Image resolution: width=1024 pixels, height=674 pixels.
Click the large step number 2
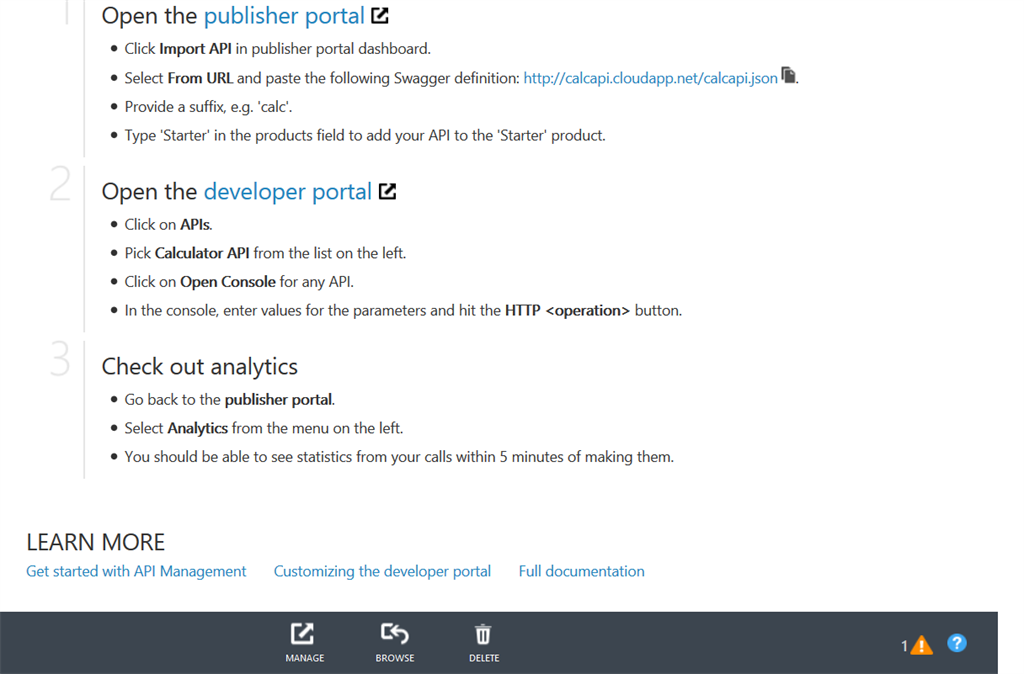(x=60, y=186)
